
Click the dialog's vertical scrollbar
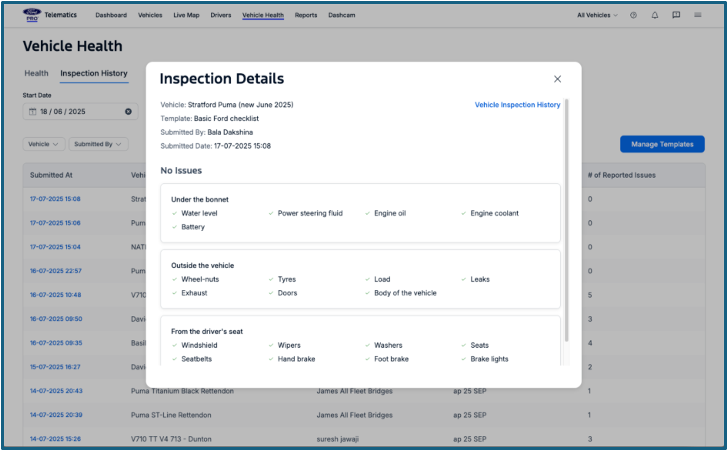tap(566, 221)
